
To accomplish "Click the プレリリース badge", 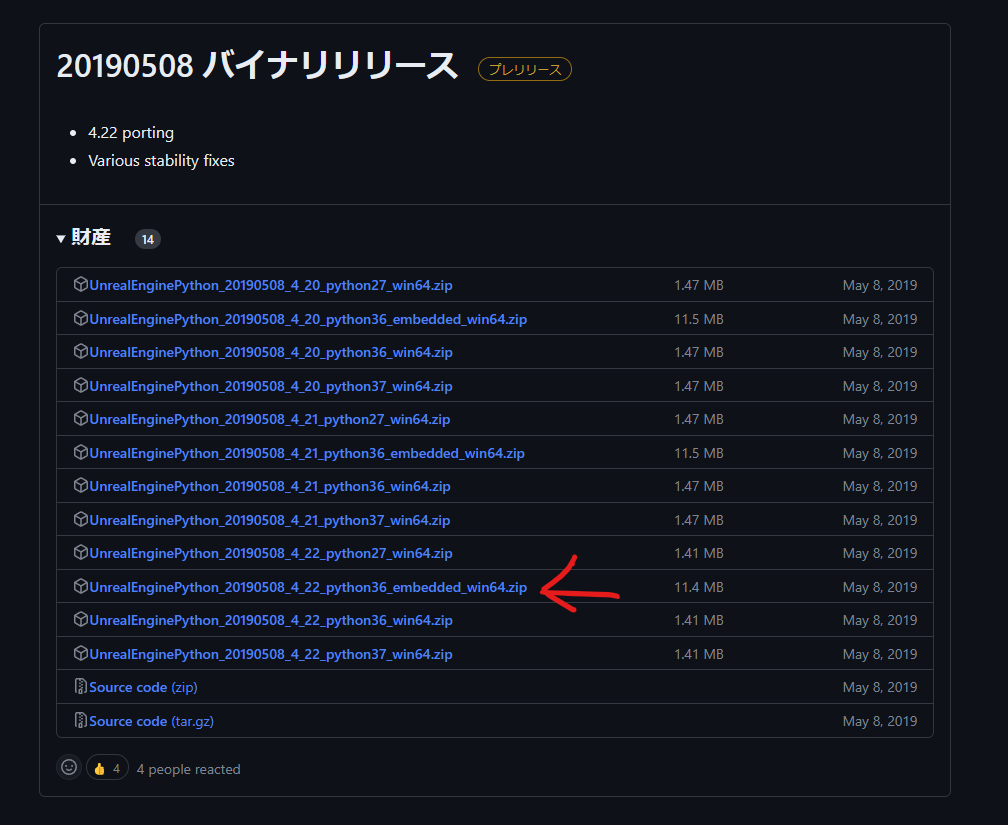I will click(524, 69).
